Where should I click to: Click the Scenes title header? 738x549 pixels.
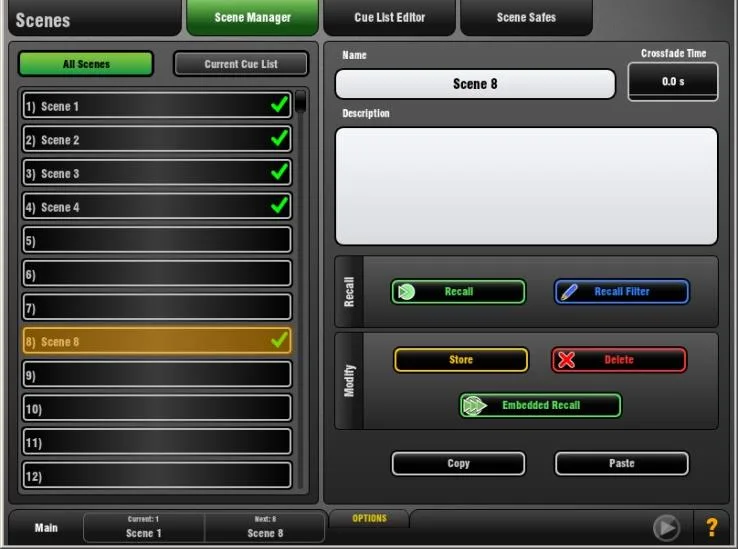pyautogui.click(x=43, y=21)
